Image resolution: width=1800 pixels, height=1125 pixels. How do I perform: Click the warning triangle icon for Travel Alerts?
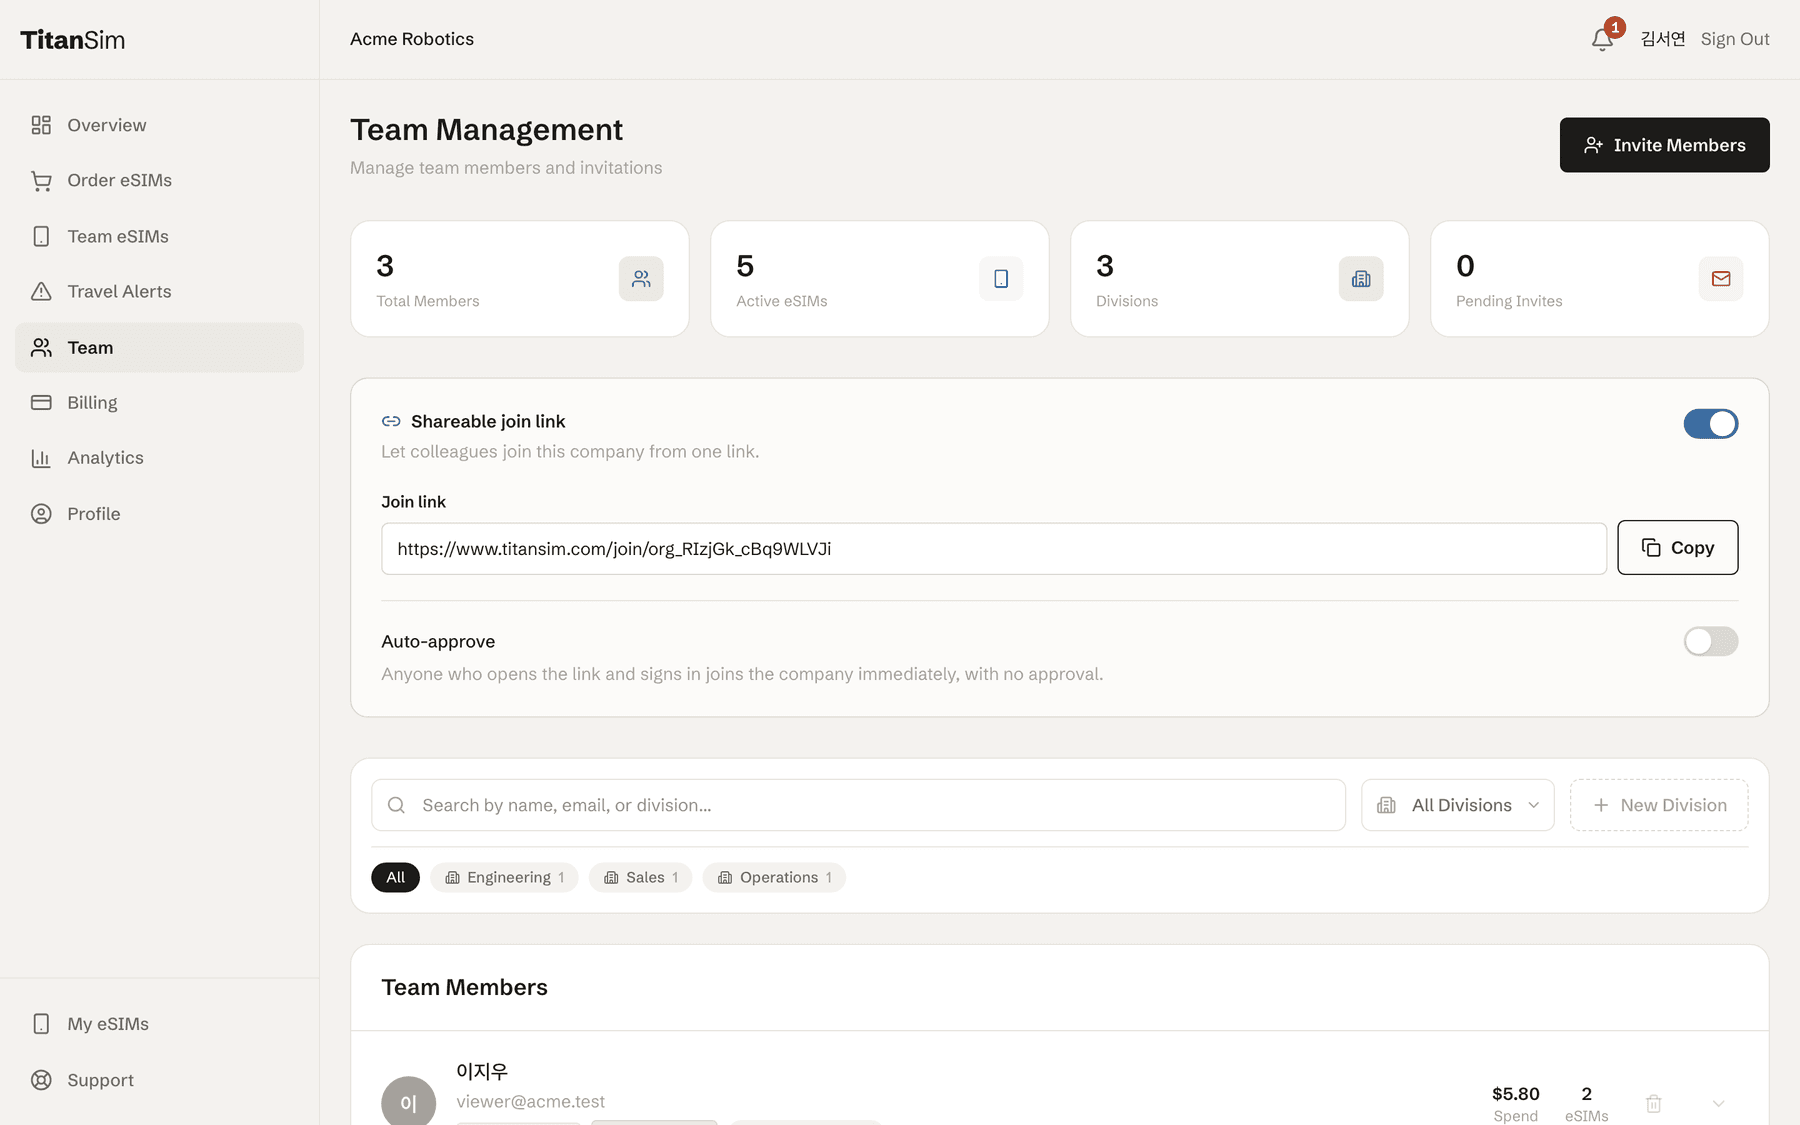point(41,291)
